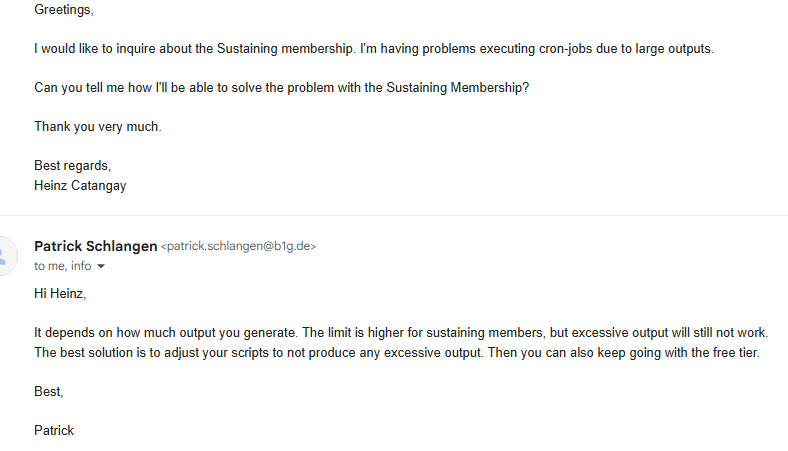This screenshot has width=788, height=451.
Task: Click the line starting 'It depends on how much output'
Action: pyautogui.click(x=401, y=332)
